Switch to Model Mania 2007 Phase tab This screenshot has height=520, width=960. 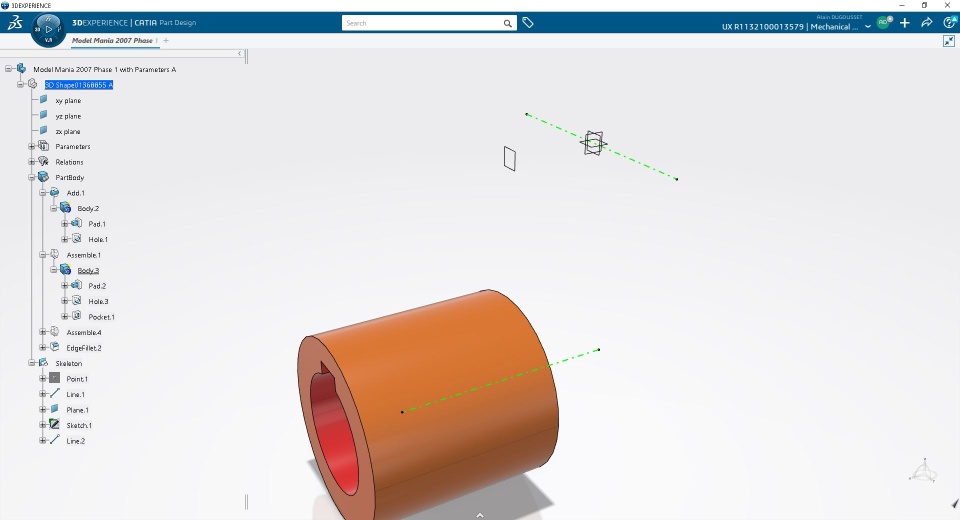(113, 40)
